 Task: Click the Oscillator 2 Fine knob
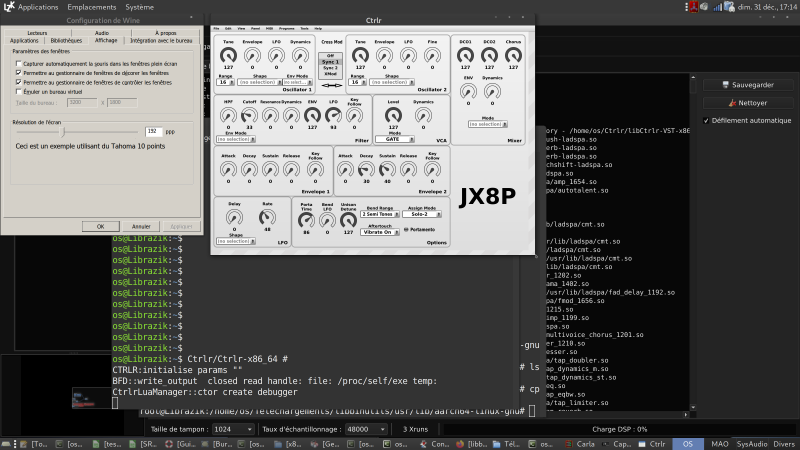point(432,55)
